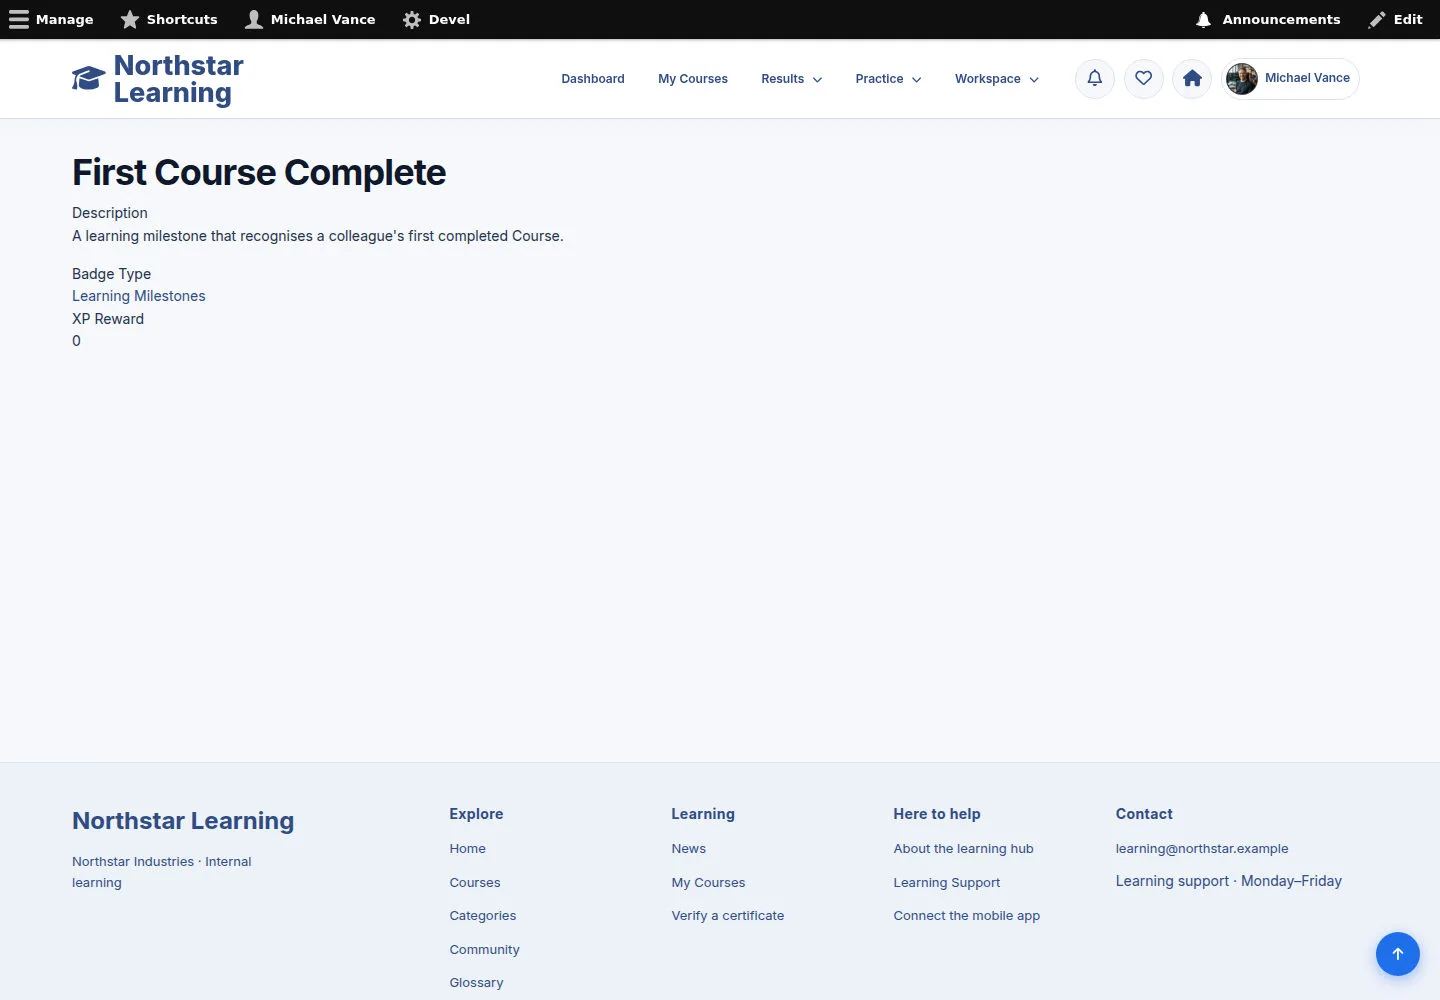Click Verify a certificate link
The height and width of the screenshot is (1000, 1440).
[x=728, y=916]
